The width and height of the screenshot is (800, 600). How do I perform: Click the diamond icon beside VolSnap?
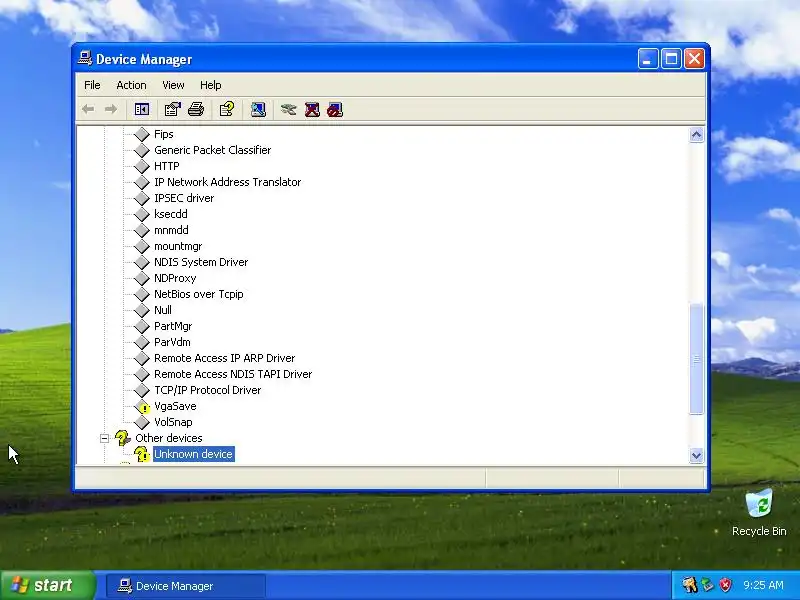point(142,422)
